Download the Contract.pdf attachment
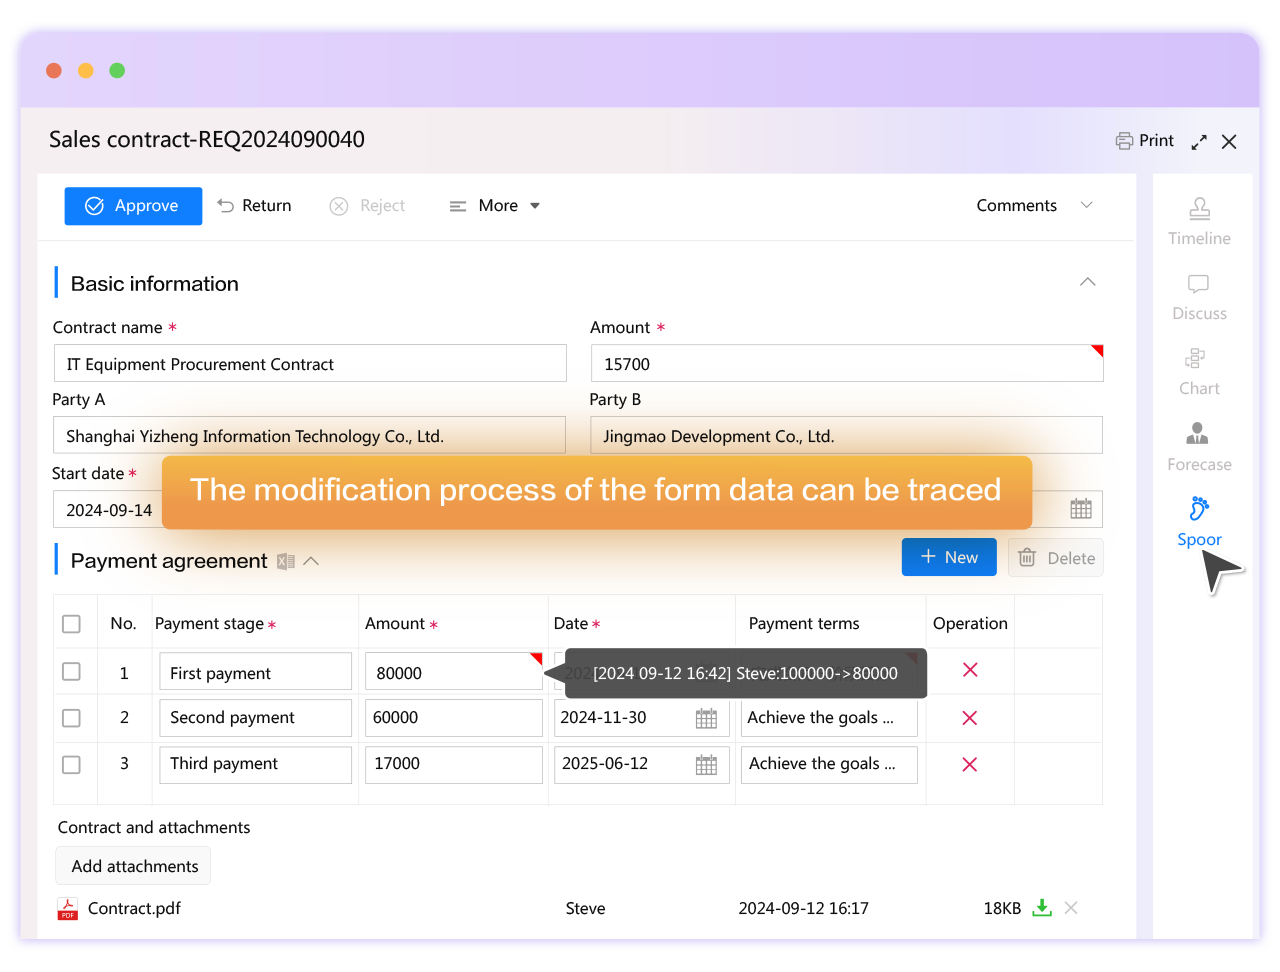Viewport: 1280px width, 972px height. (x=1041, y=908)
